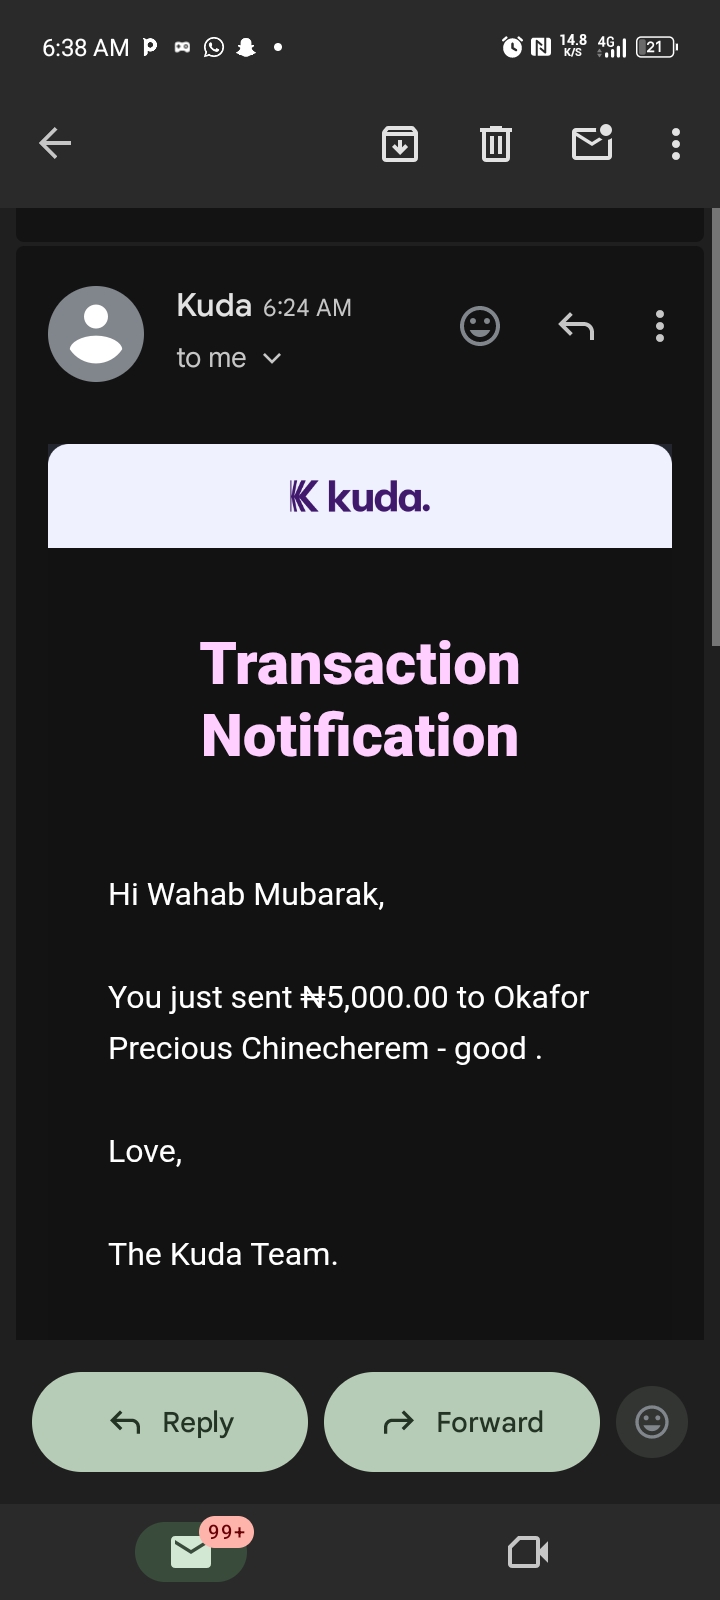Tap the Kuda sender avatar
The image size is (720, 1600).
(x=96, y=334)
